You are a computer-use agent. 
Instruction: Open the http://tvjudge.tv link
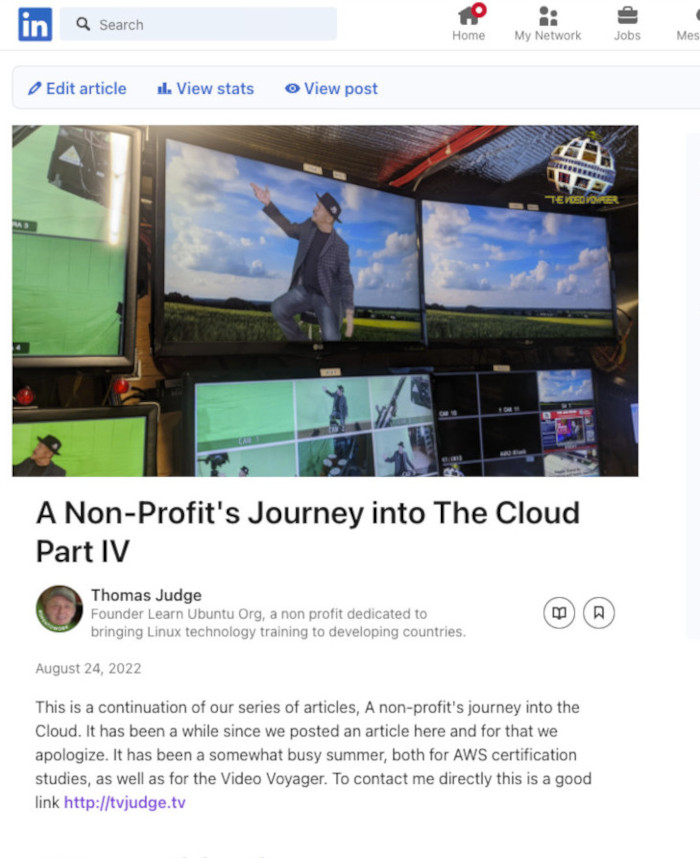[x=125, y=802]
